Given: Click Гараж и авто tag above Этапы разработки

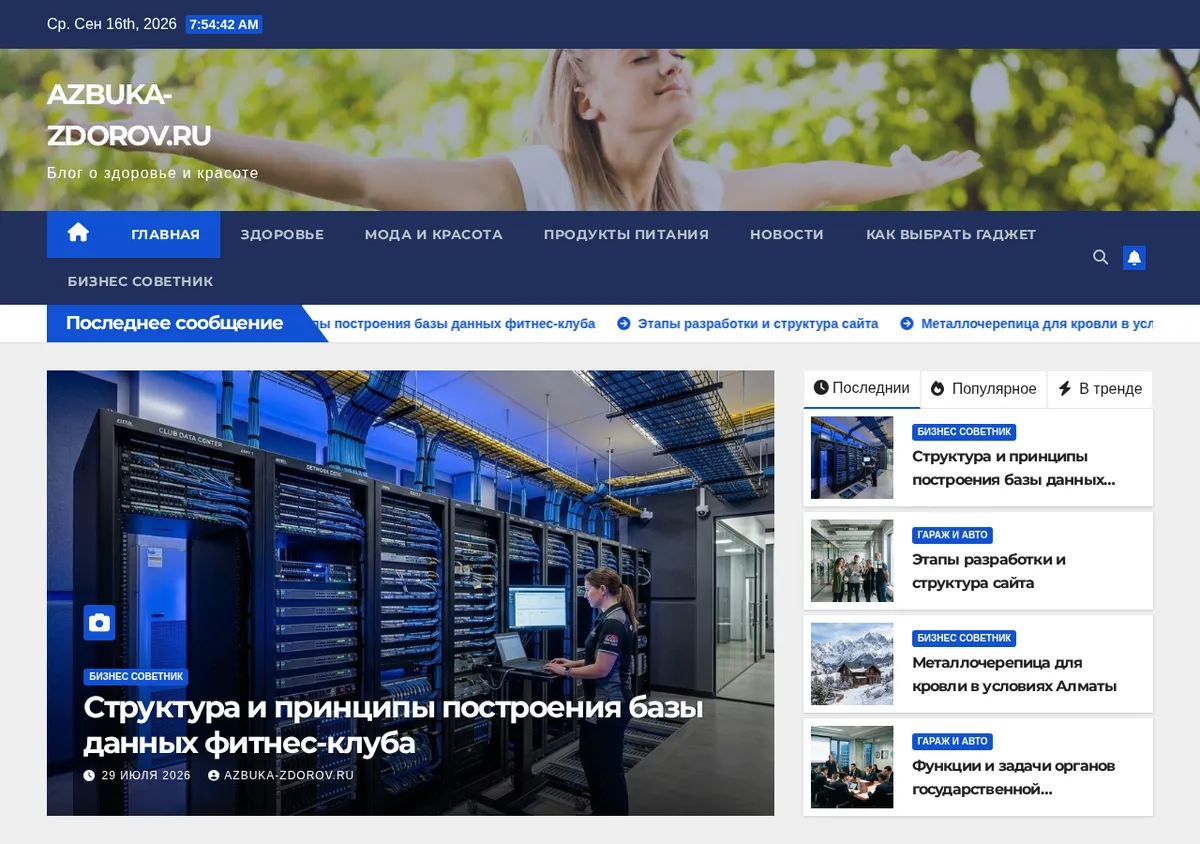Looking at the screenshot, I should 952,535.
